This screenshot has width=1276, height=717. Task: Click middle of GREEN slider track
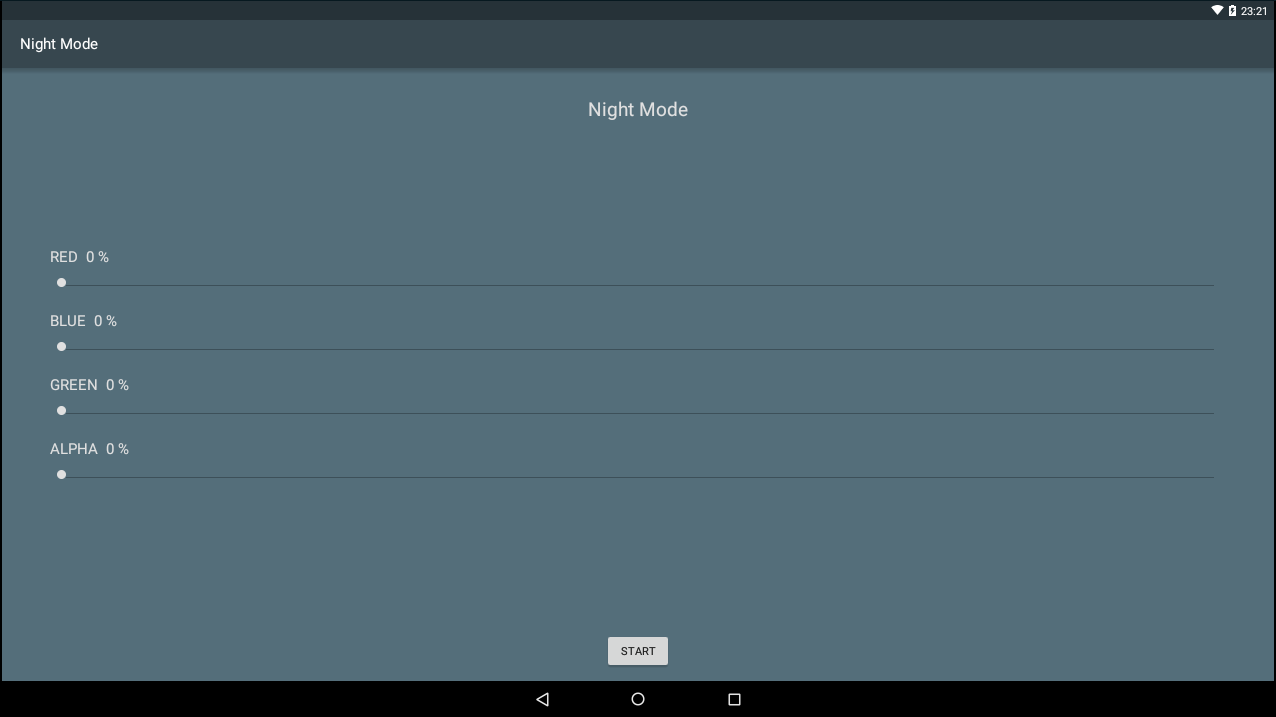click(638, 413)
